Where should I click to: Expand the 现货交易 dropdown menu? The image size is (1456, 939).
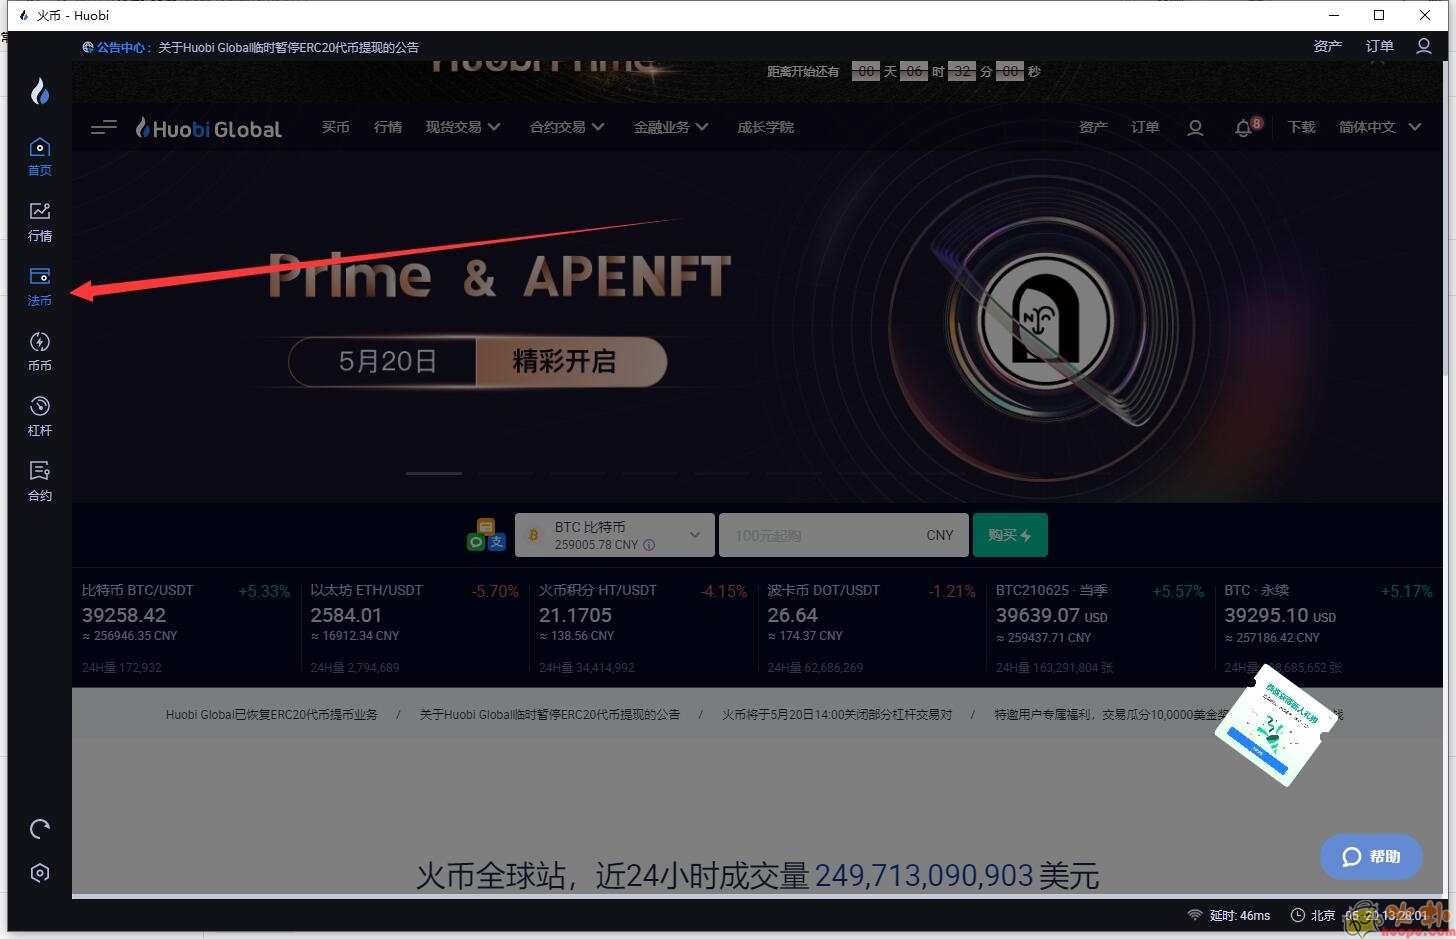463,127
